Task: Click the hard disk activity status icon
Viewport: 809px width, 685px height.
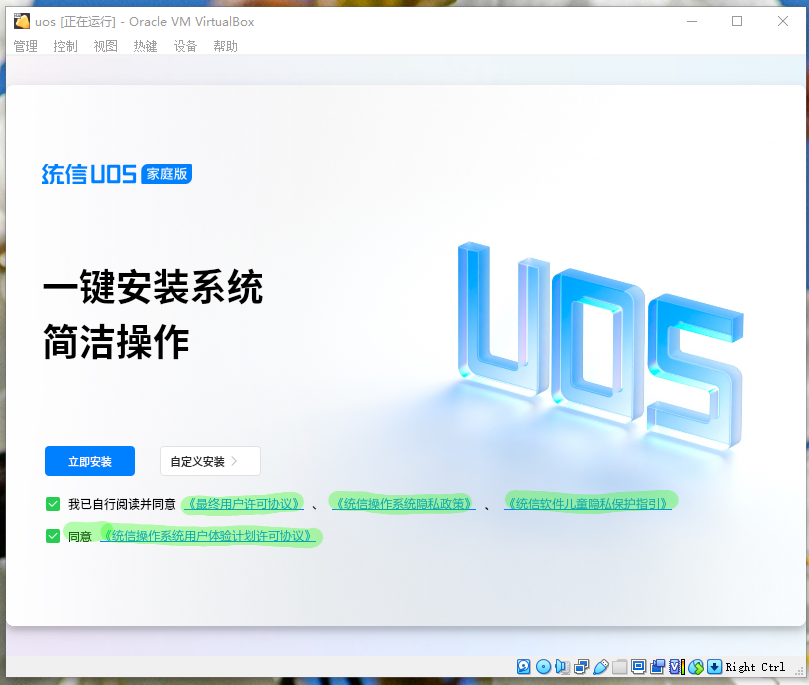Action: [x=523, y=666]
